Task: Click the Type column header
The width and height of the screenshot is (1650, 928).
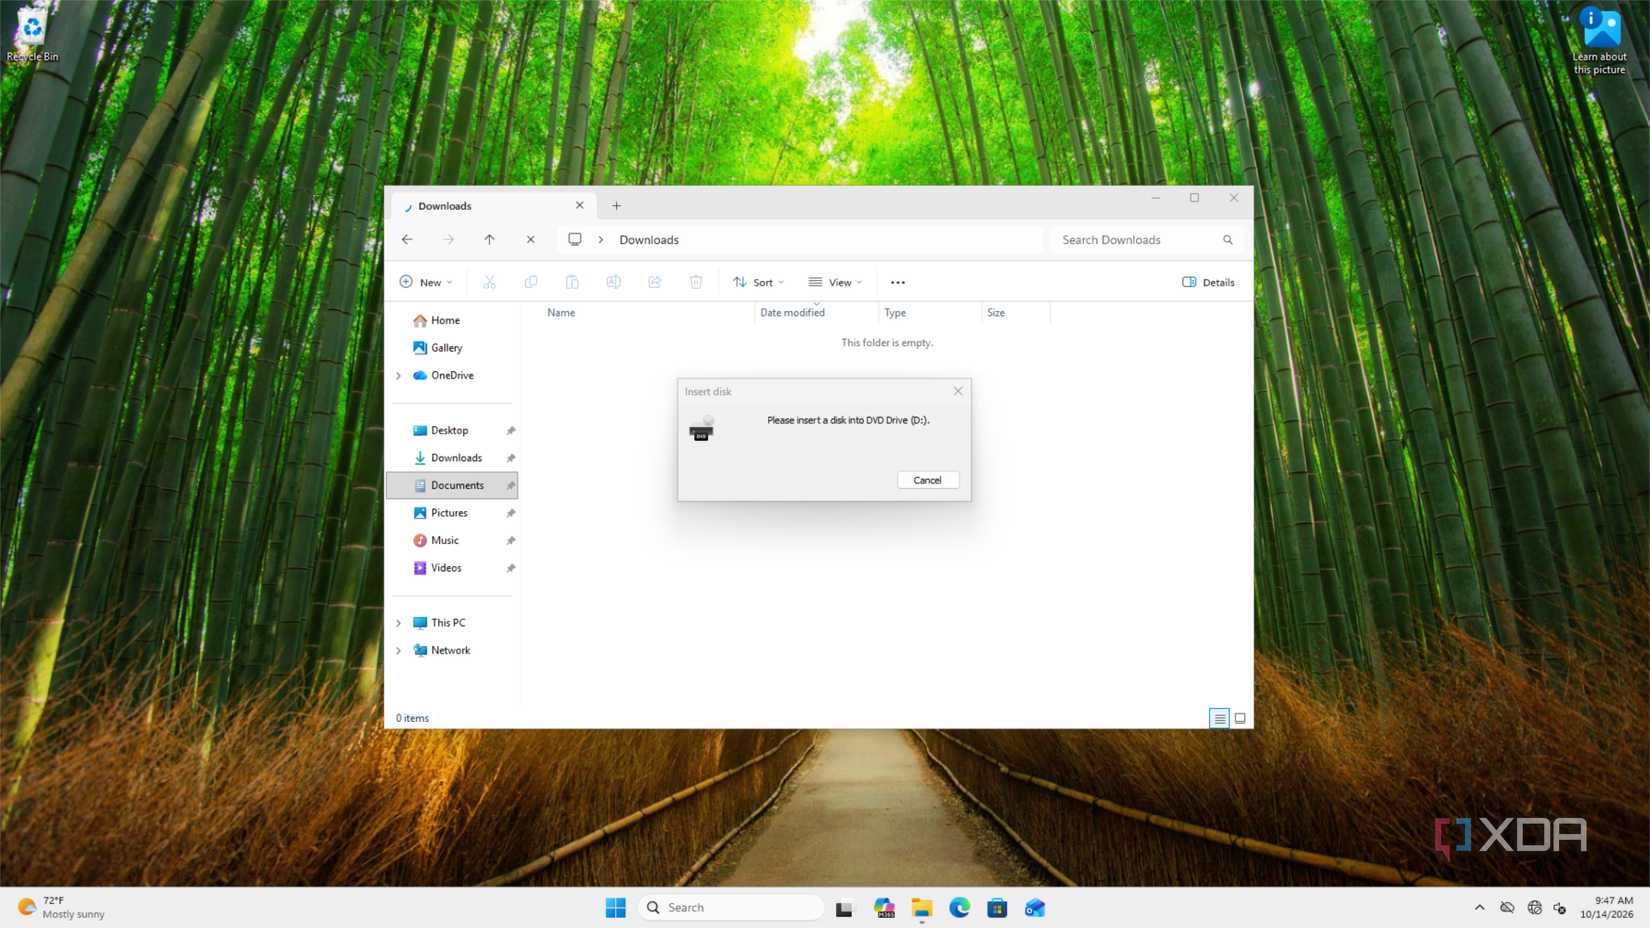Action: [895, 313]
